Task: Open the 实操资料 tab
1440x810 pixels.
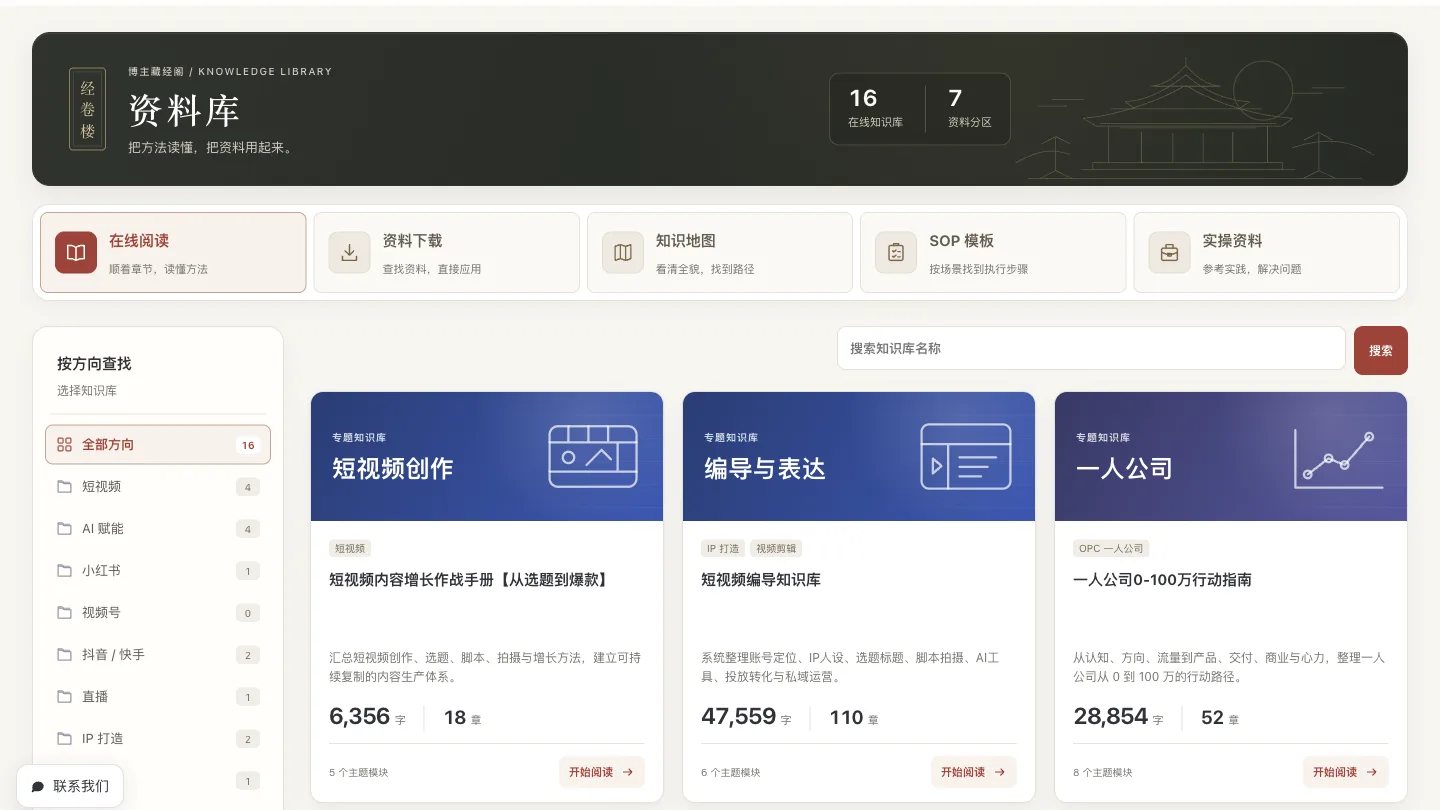Action: 1266,252
